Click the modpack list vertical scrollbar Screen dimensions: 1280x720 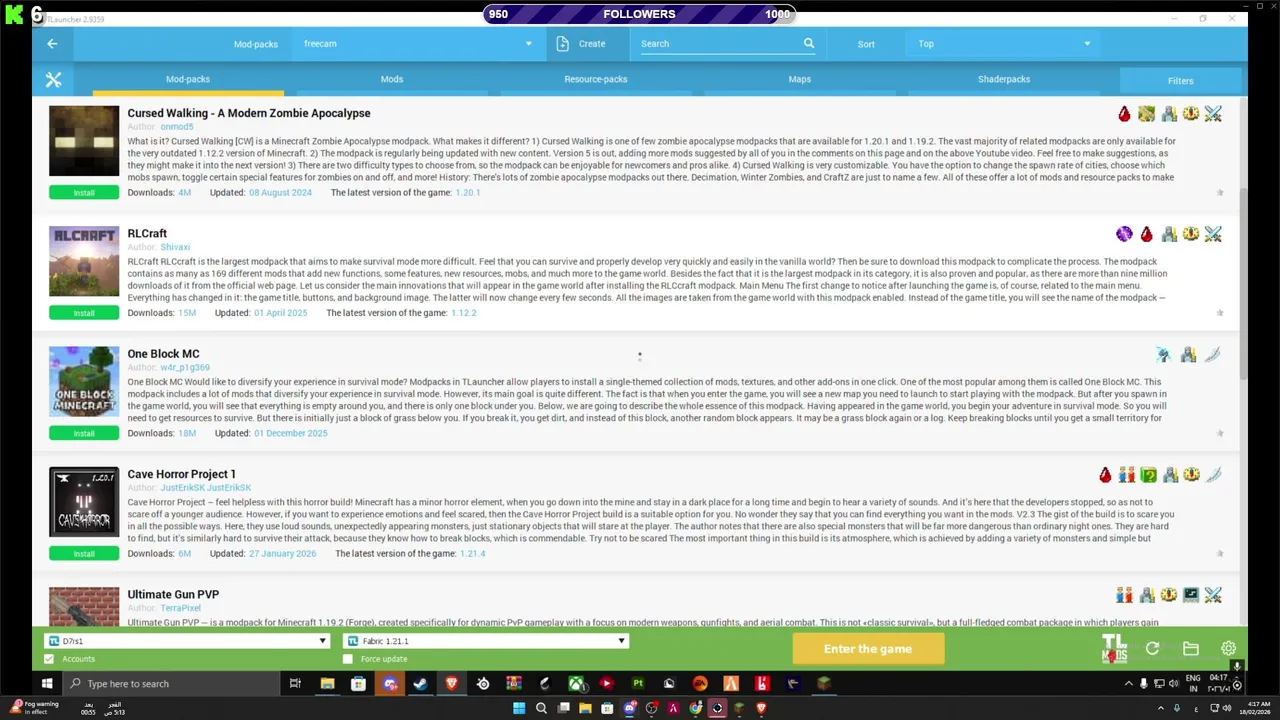[x=1244, y=283]
